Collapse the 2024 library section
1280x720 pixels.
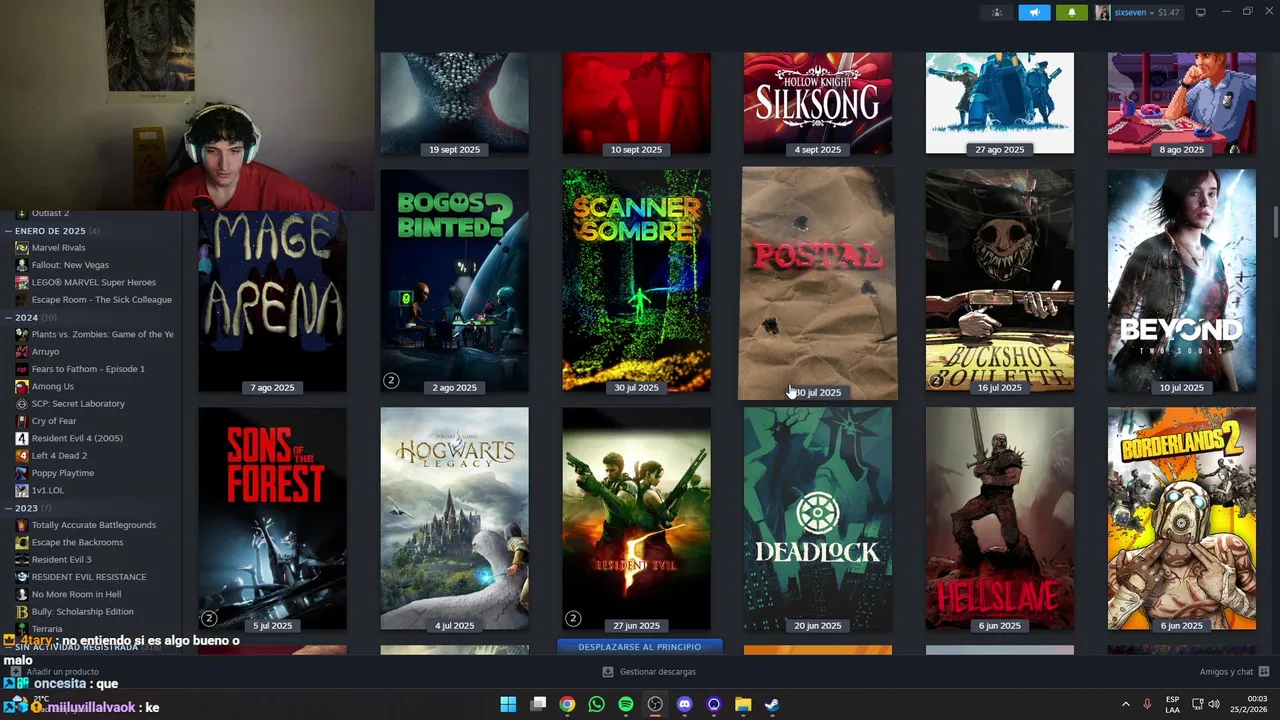coord(8,317)
